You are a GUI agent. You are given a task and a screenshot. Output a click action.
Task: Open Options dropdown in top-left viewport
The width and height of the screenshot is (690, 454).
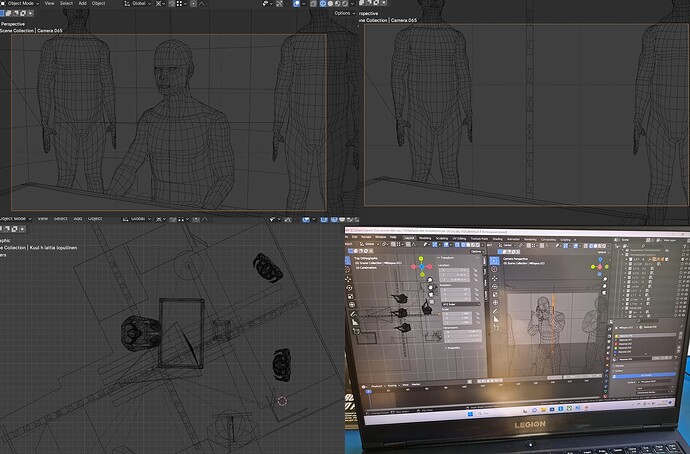(344, 13)
